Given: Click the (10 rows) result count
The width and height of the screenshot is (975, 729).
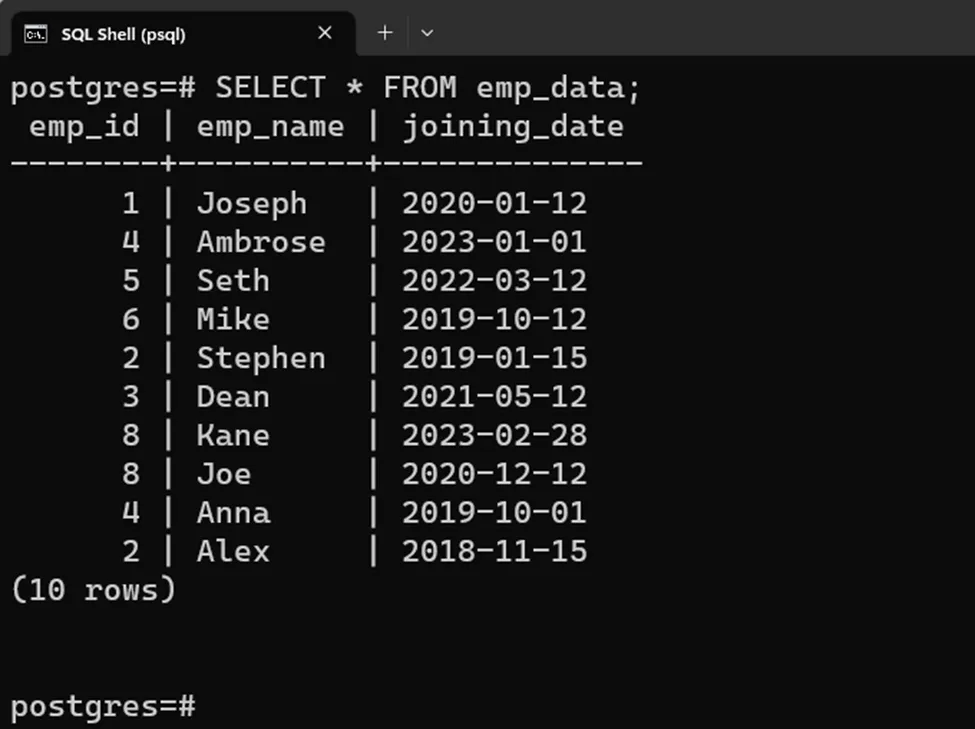Looking at the screenshot, I should pos(93,590).
